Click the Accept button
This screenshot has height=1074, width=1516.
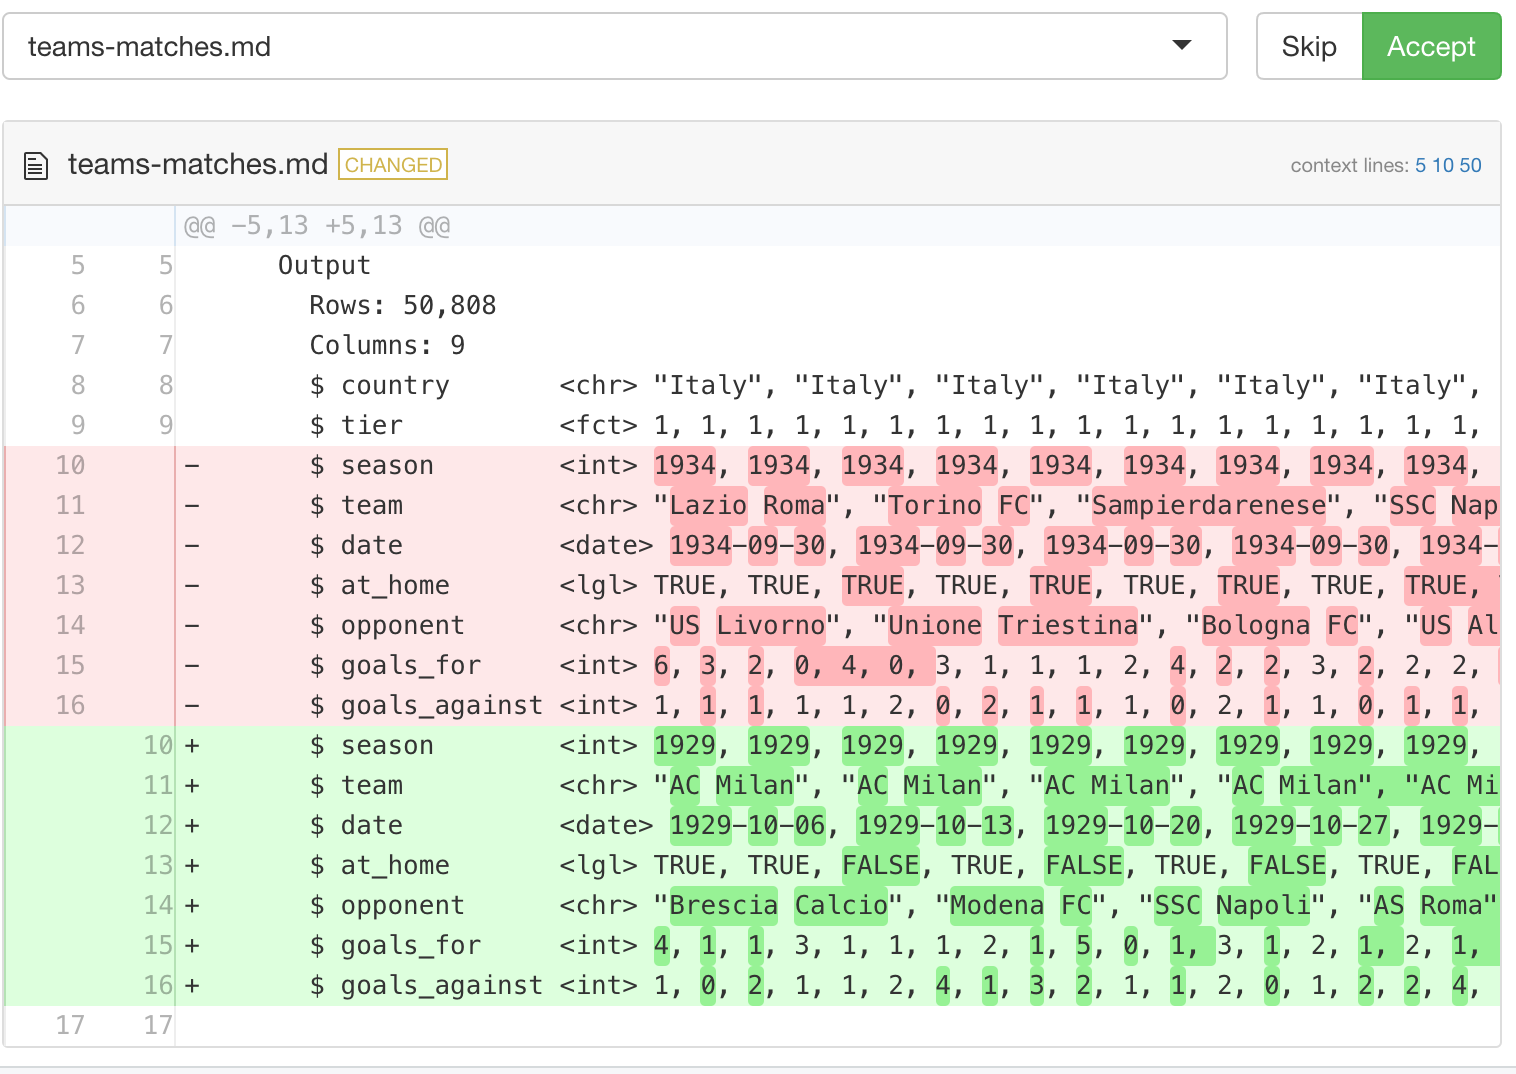tap(1430, 45)
